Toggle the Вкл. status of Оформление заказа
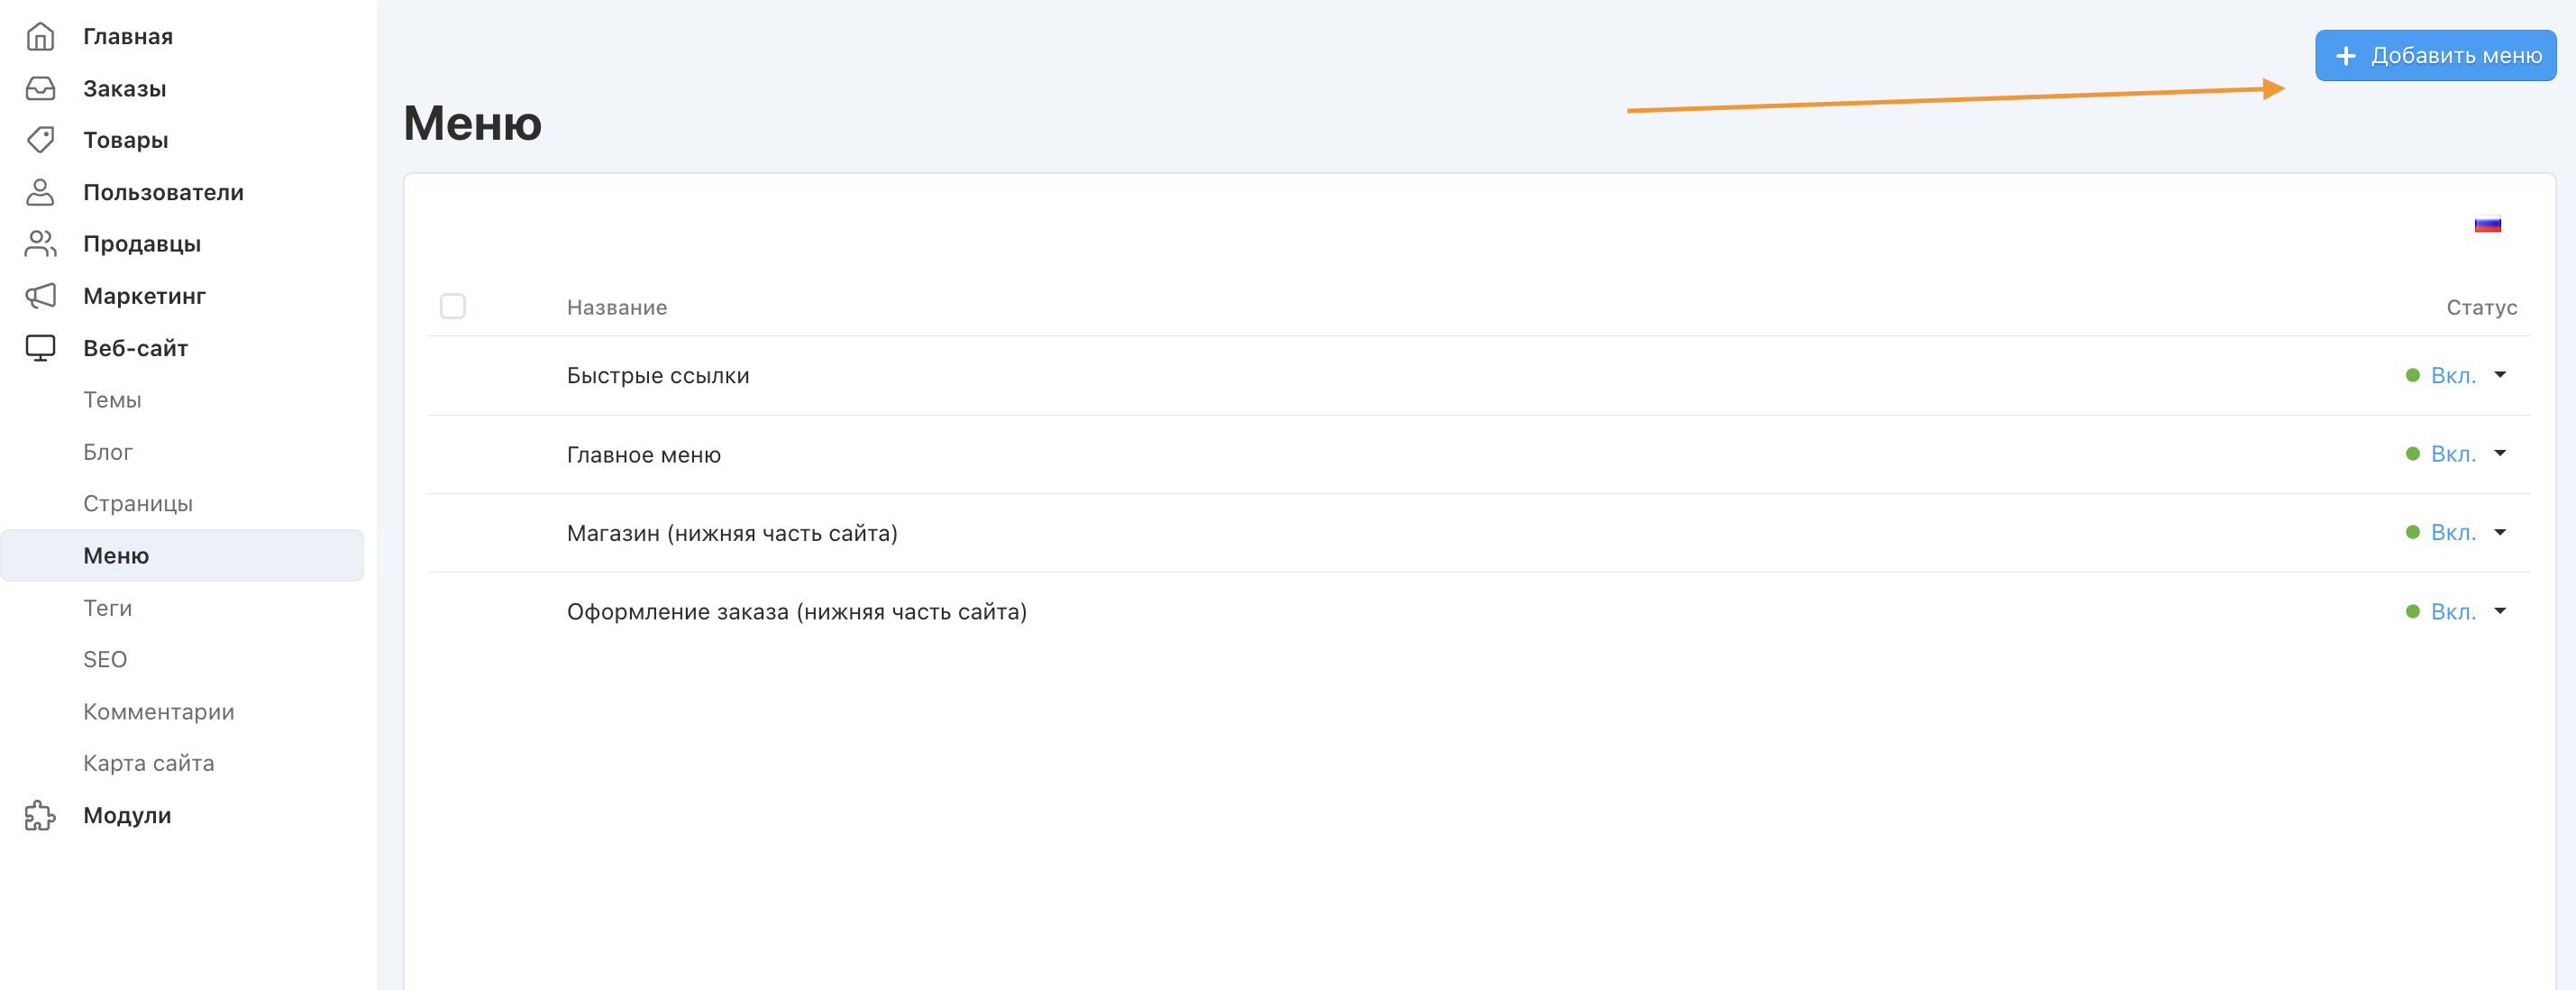Image resolution: width=2576 pixels, height=990 pixels. point(2452,611)
